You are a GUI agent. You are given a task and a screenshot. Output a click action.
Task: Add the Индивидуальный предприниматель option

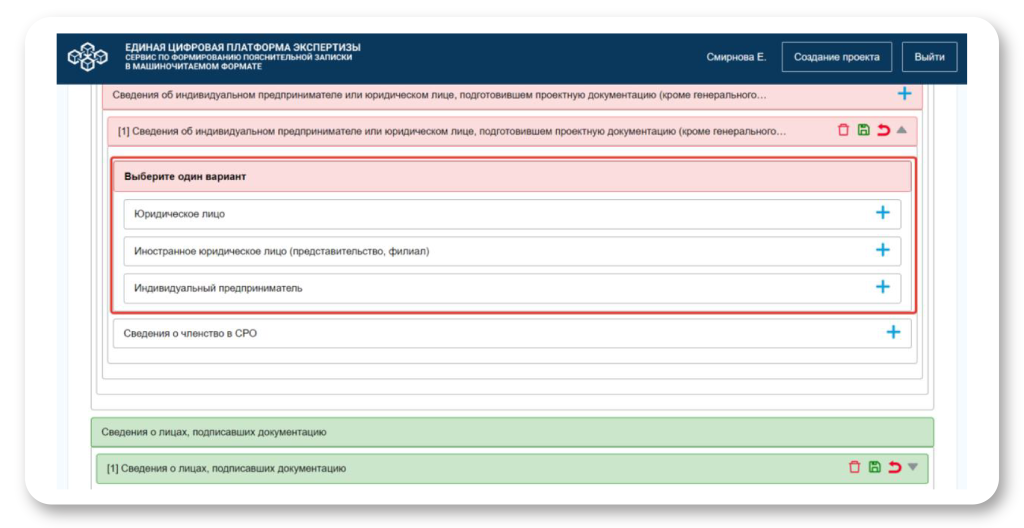point(882,287)
